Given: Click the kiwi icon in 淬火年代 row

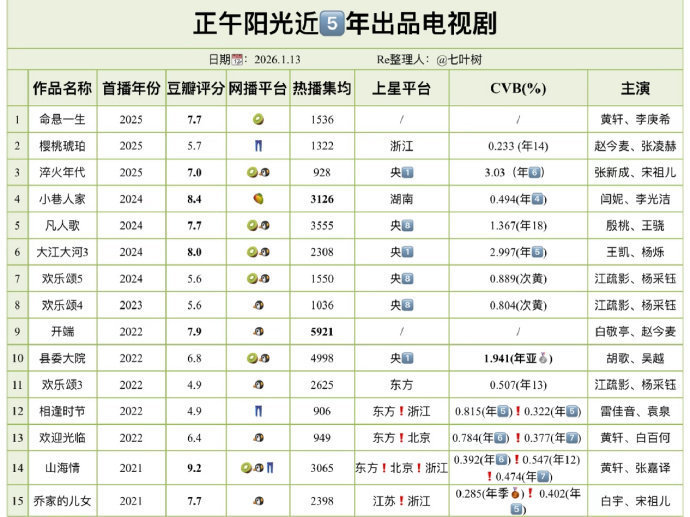Looking at the screenshot, I should pos(252,172).
